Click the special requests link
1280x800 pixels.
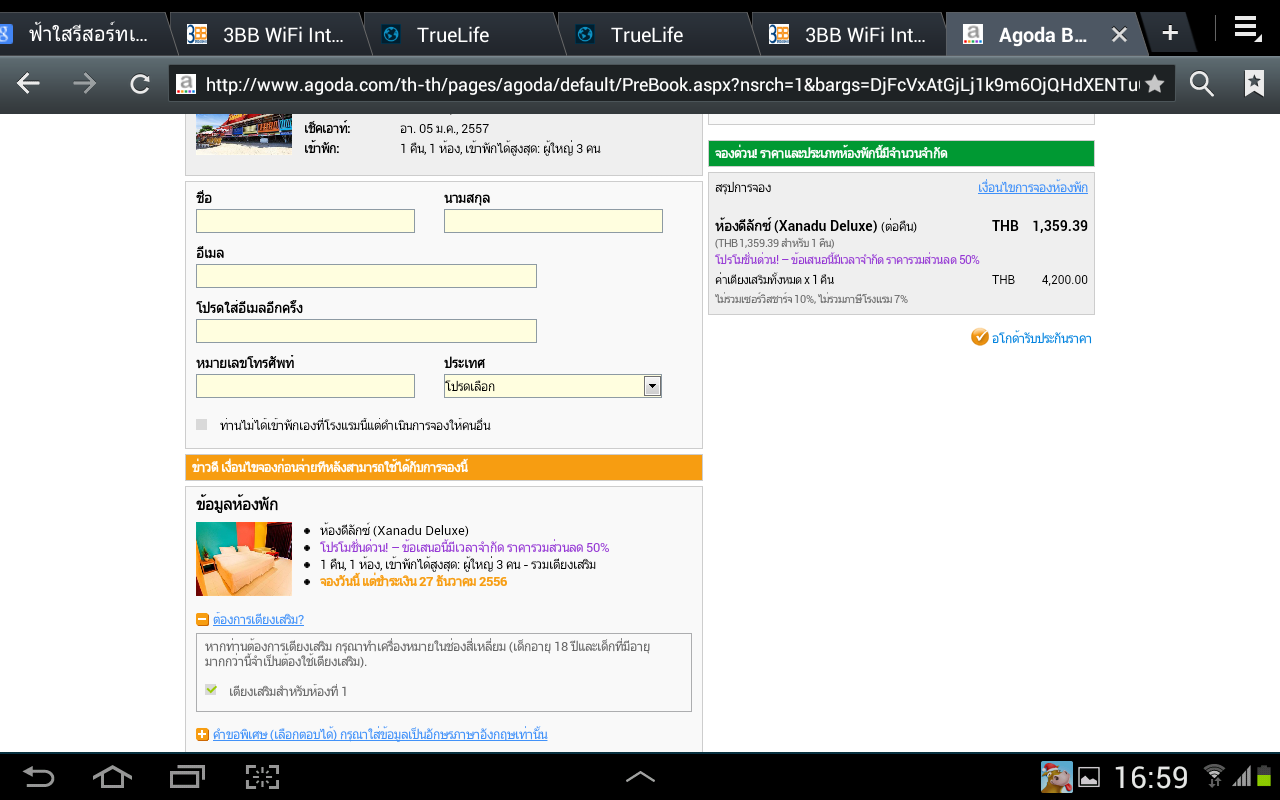[x=380, y=735]
